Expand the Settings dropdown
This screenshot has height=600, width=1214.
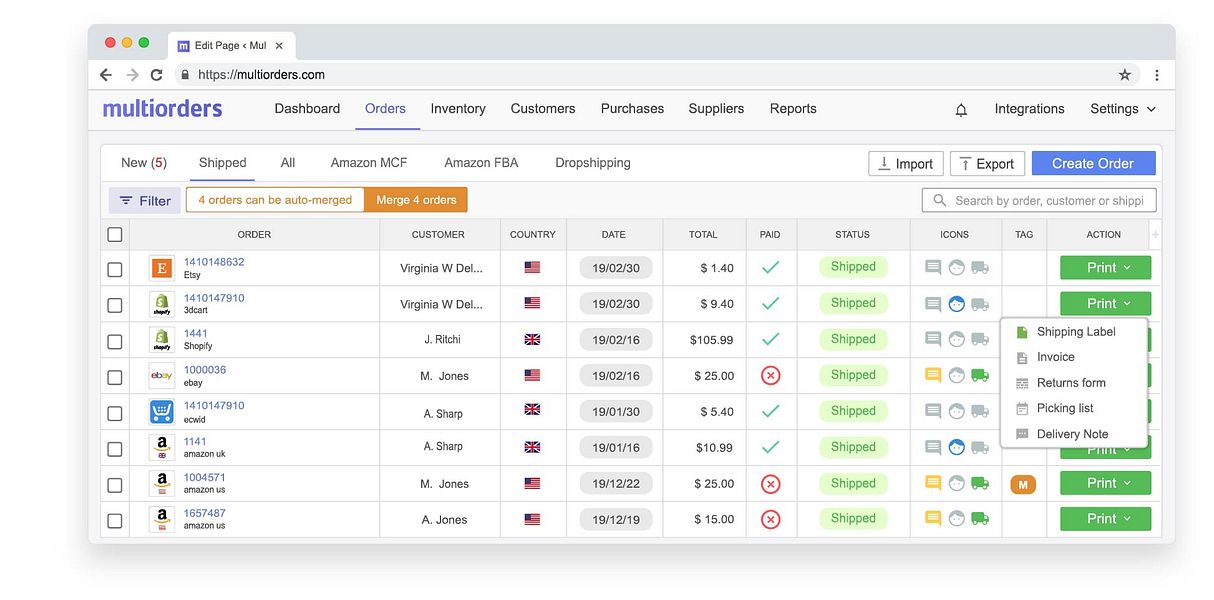pyautogui.click(x=1123, y=109)
